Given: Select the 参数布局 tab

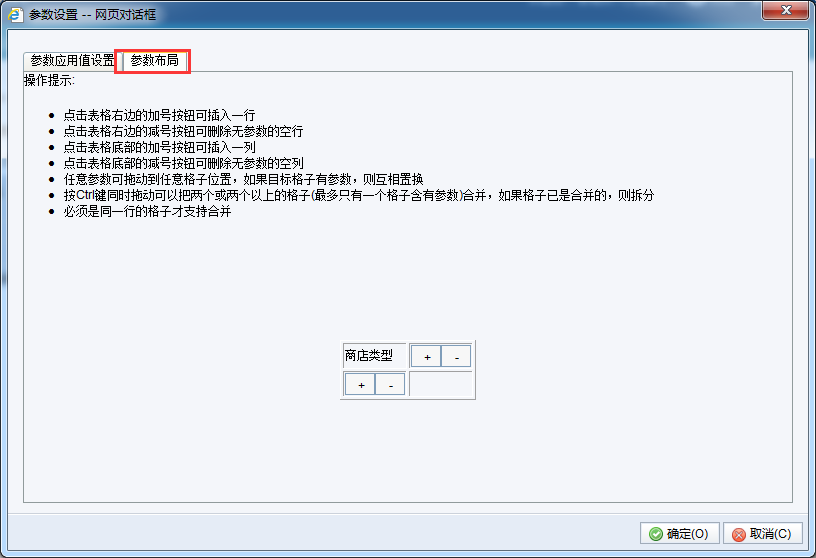Looking at the screenshot, I should click(x=154, y=60).
